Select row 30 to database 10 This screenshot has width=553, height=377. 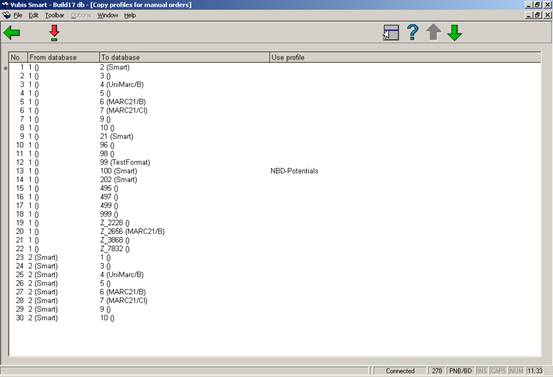click(275, 318)
